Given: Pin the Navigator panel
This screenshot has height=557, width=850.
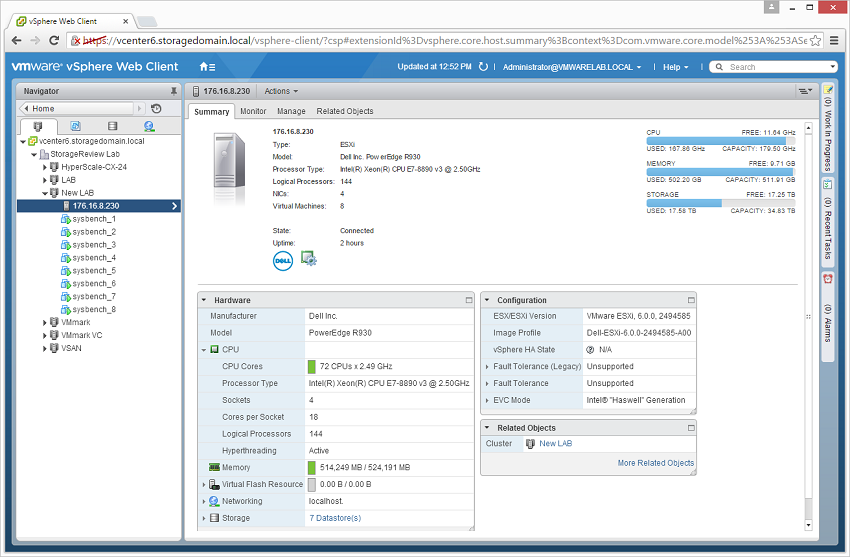Looking at the screenshot, I should point(173,91).
